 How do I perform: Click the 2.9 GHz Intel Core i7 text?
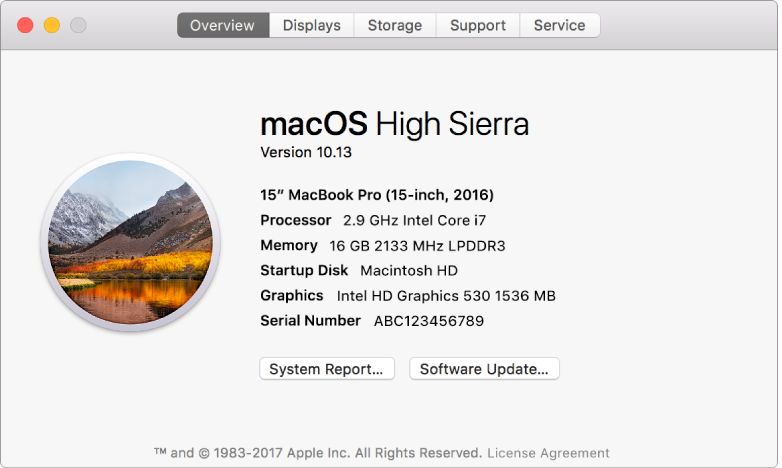click(415, 220)
